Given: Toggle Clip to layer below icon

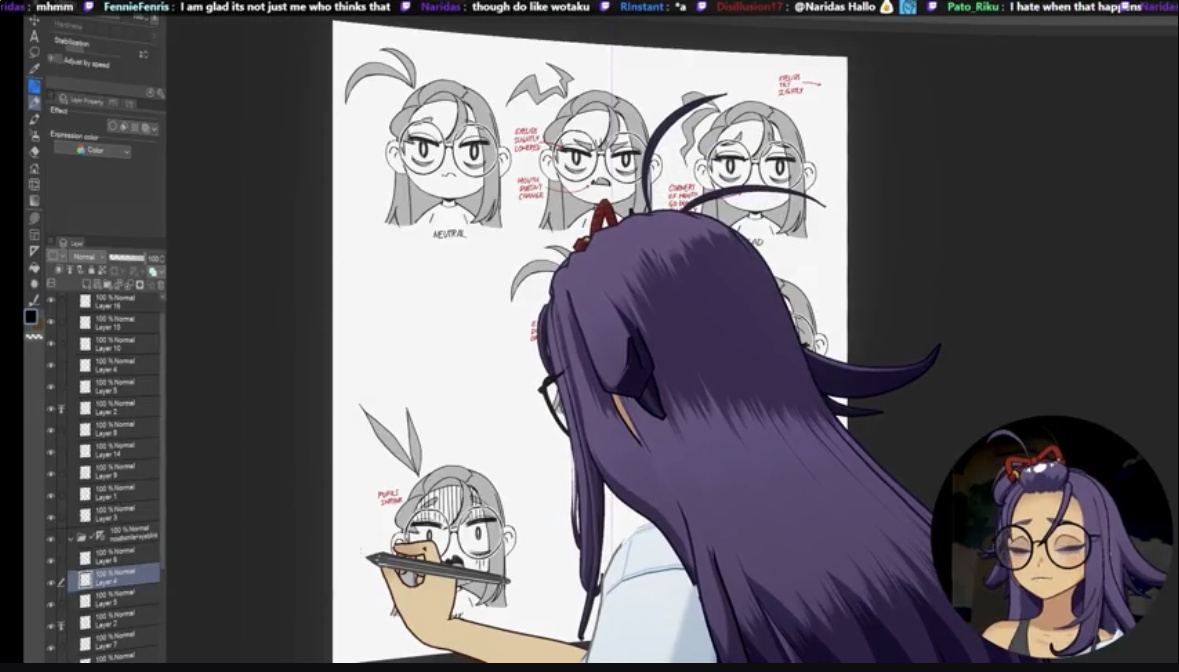Looking at the screenshot, I should coord(59,271).
